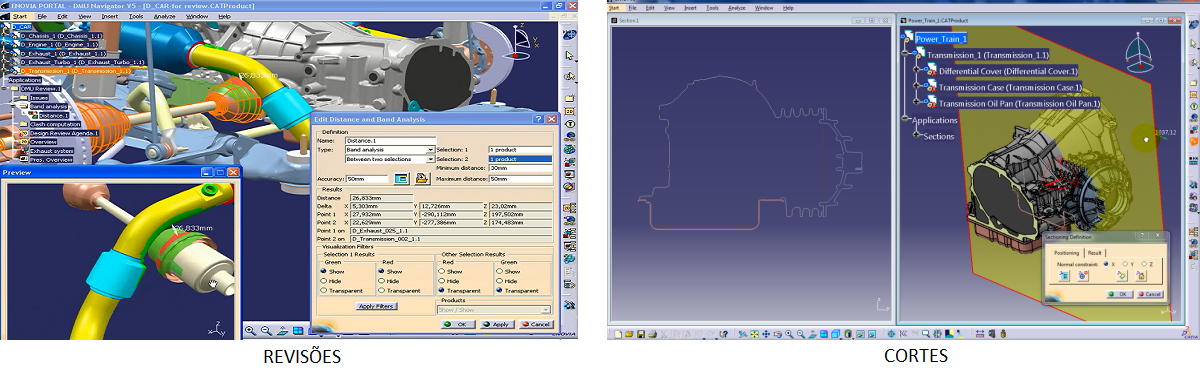Viewport: 1200px width, 370px height.
Task: Cancel the Distance and Band Analysis dialog
Action: tap(535, 324)
